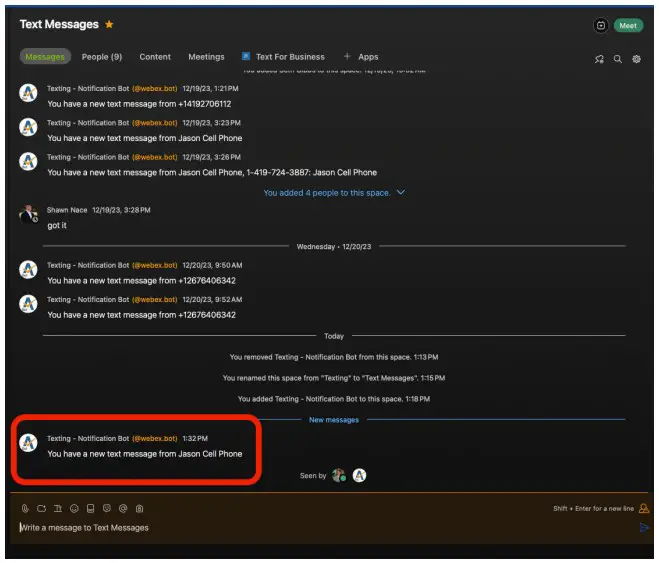Screen dimensions: 659x563
Task: Click the Text For Business app icon
Action: (246, 56)
